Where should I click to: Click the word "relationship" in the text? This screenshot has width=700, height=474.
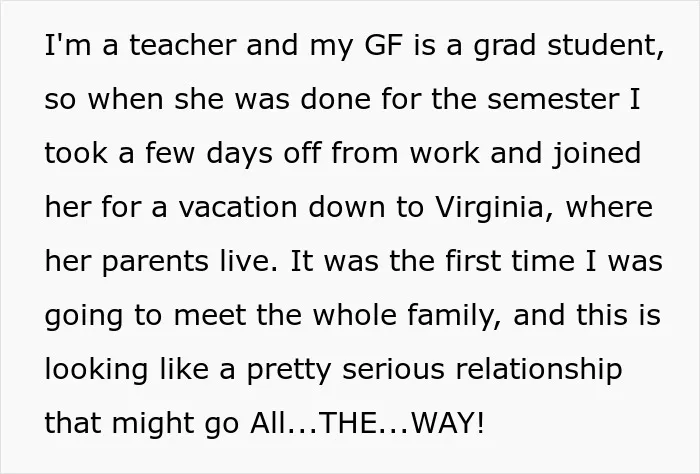tap(539, 370)
